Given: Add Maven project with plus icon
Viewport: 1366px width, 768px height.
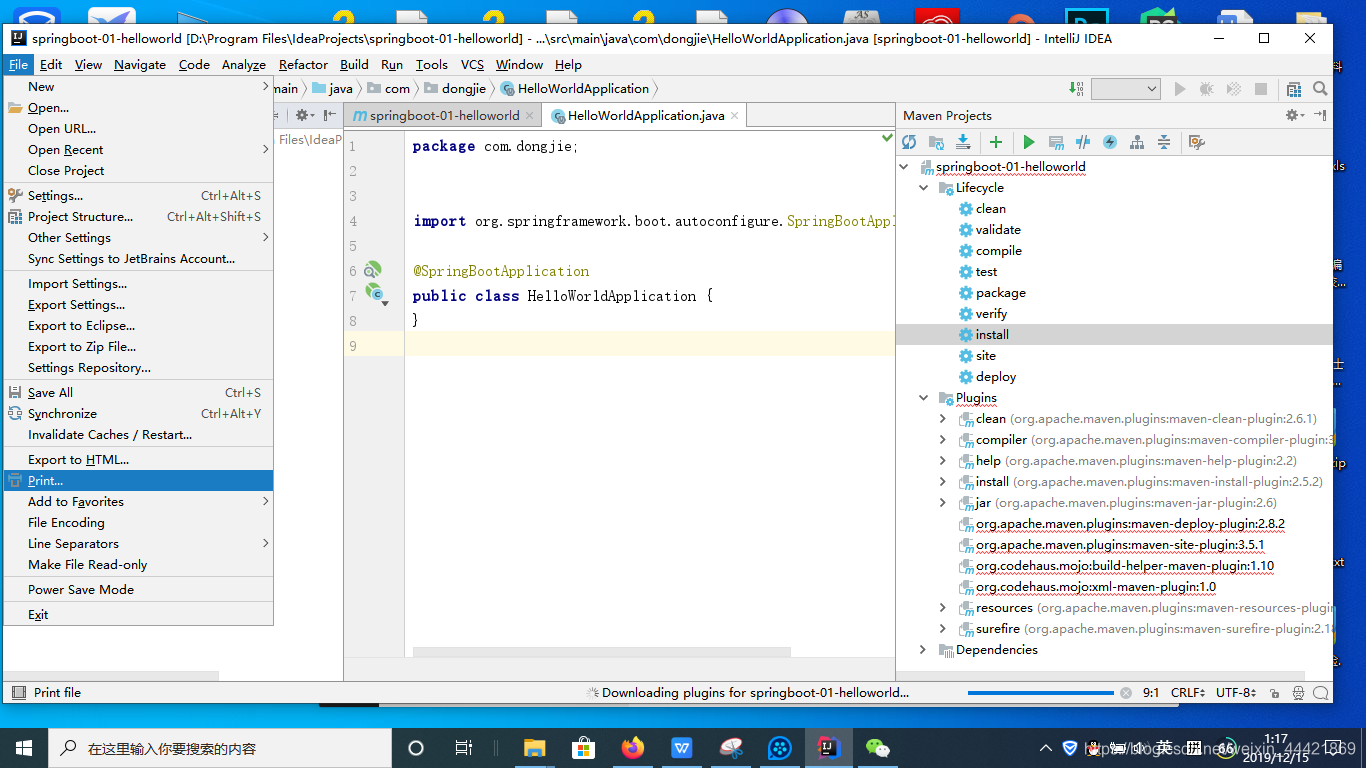Looking at the screenshot, I should click(995, 142).
